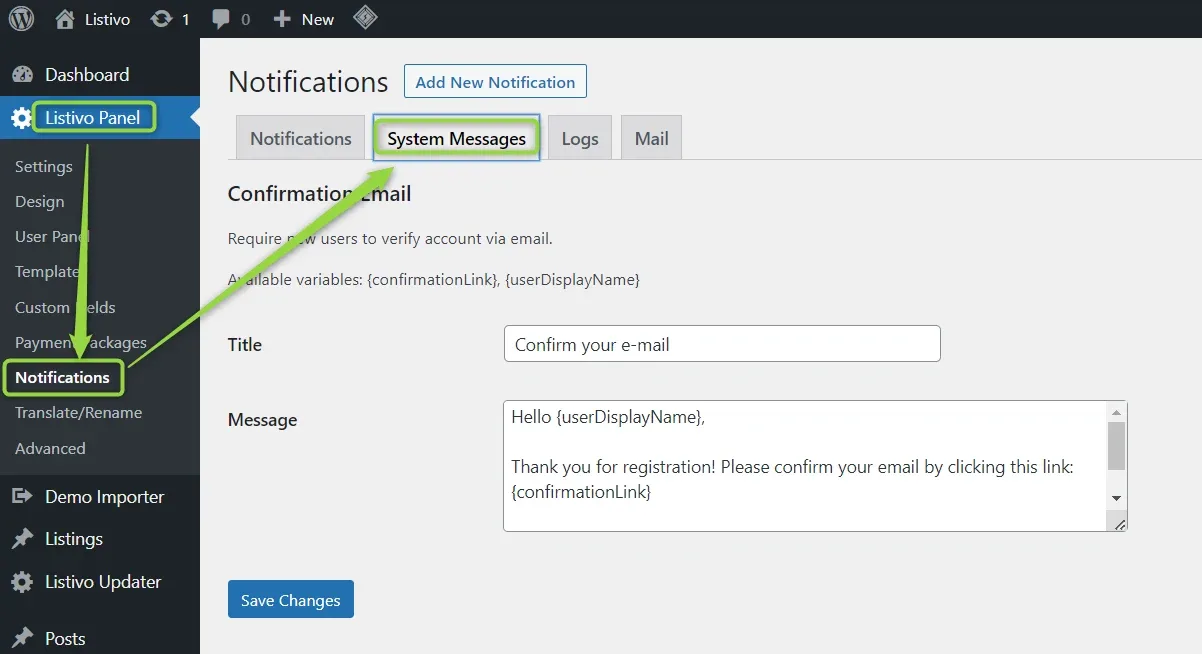
Task: Switch to the Mail tab
Action: coord(651,138)
